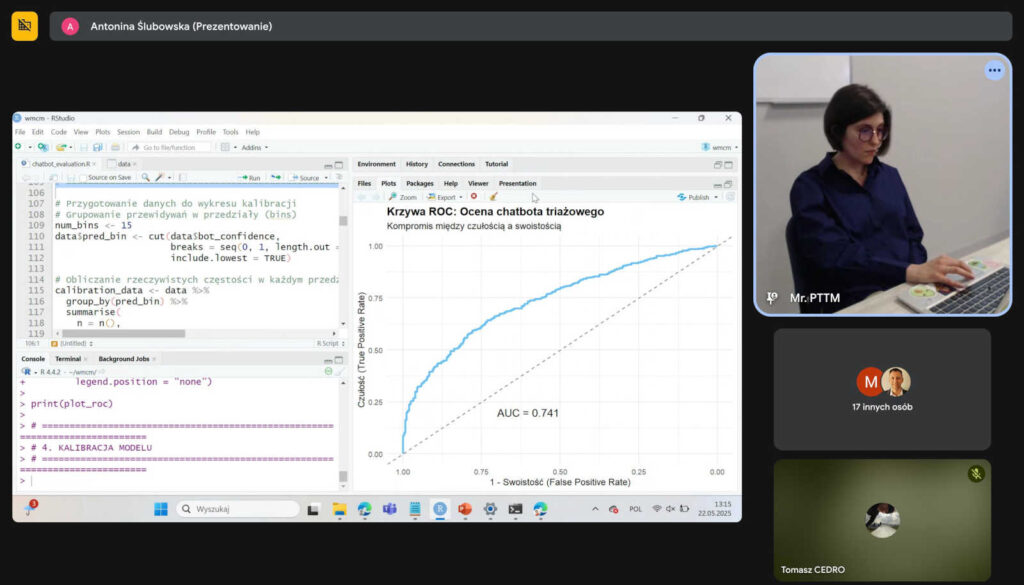Click the print icon in RStudio toolbar
1024x585 pixels.
pos(116,148)
